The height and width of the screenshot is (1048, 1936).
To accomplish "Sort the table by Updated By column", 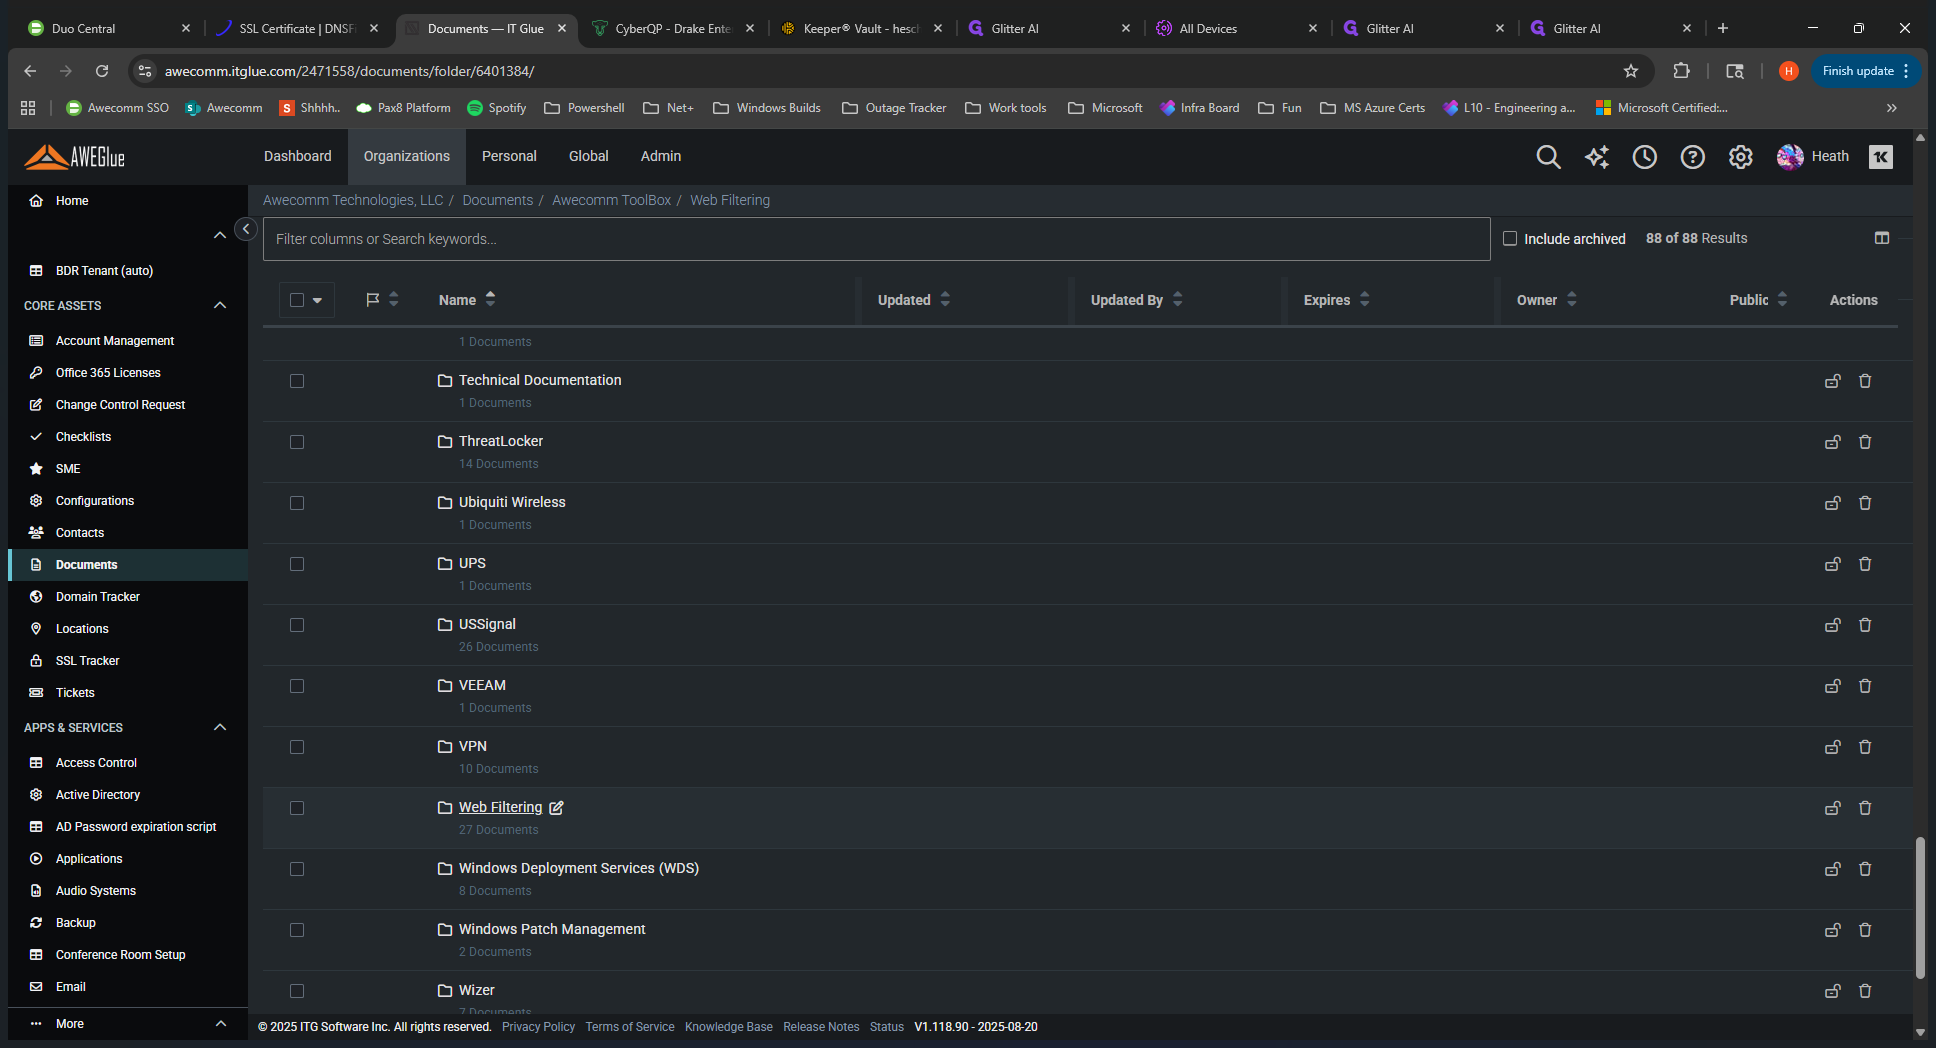I will pos(1137,300).
